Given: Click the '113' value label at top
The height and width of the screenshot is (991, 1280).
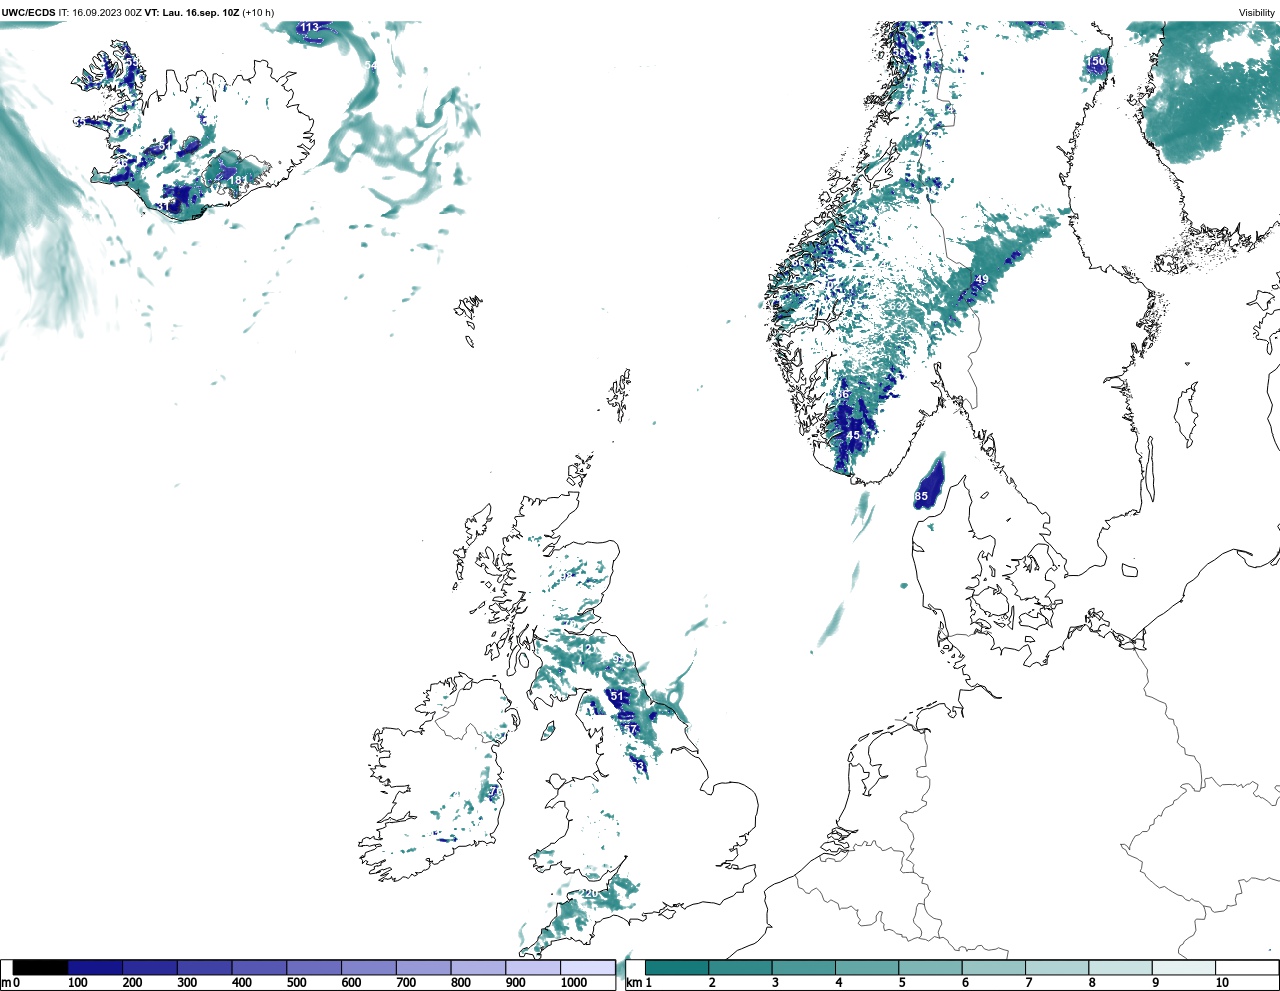Looking at the screenshot, I should [x=310, y=28].
